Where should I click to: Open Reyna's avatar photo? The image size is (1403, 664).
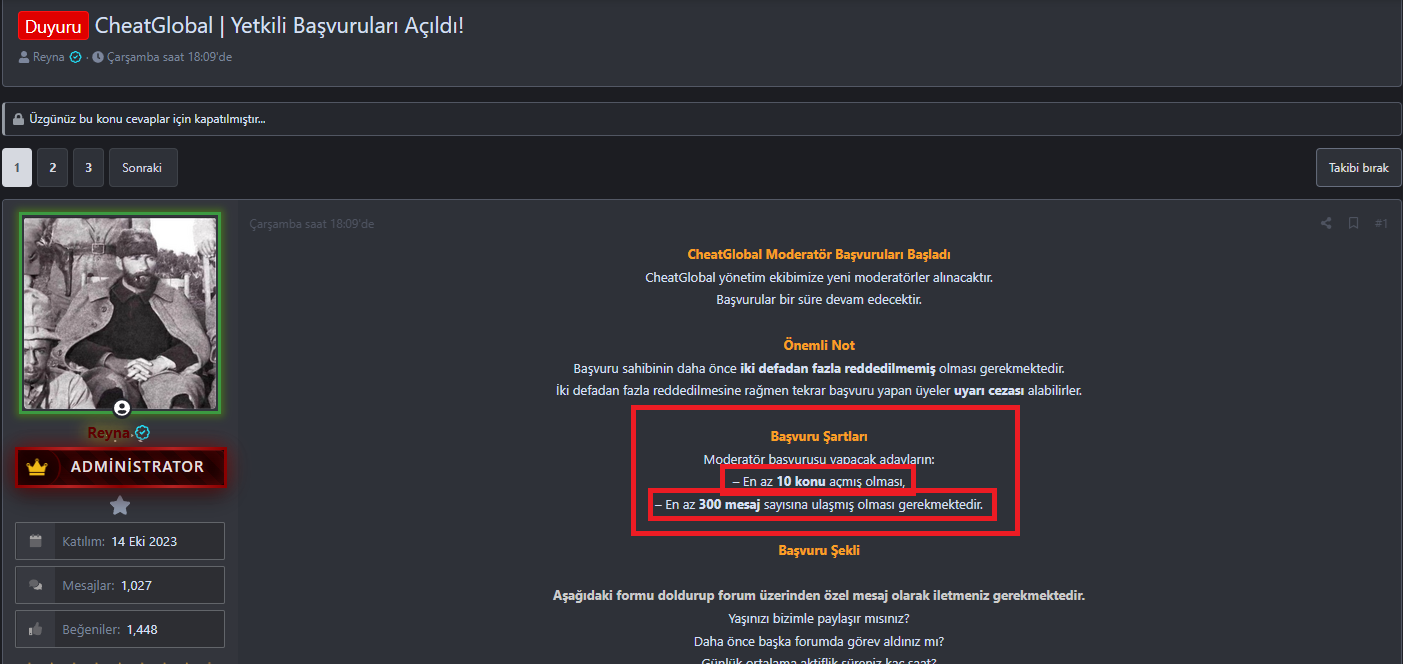pyautogui.click(x=120, y=313)
